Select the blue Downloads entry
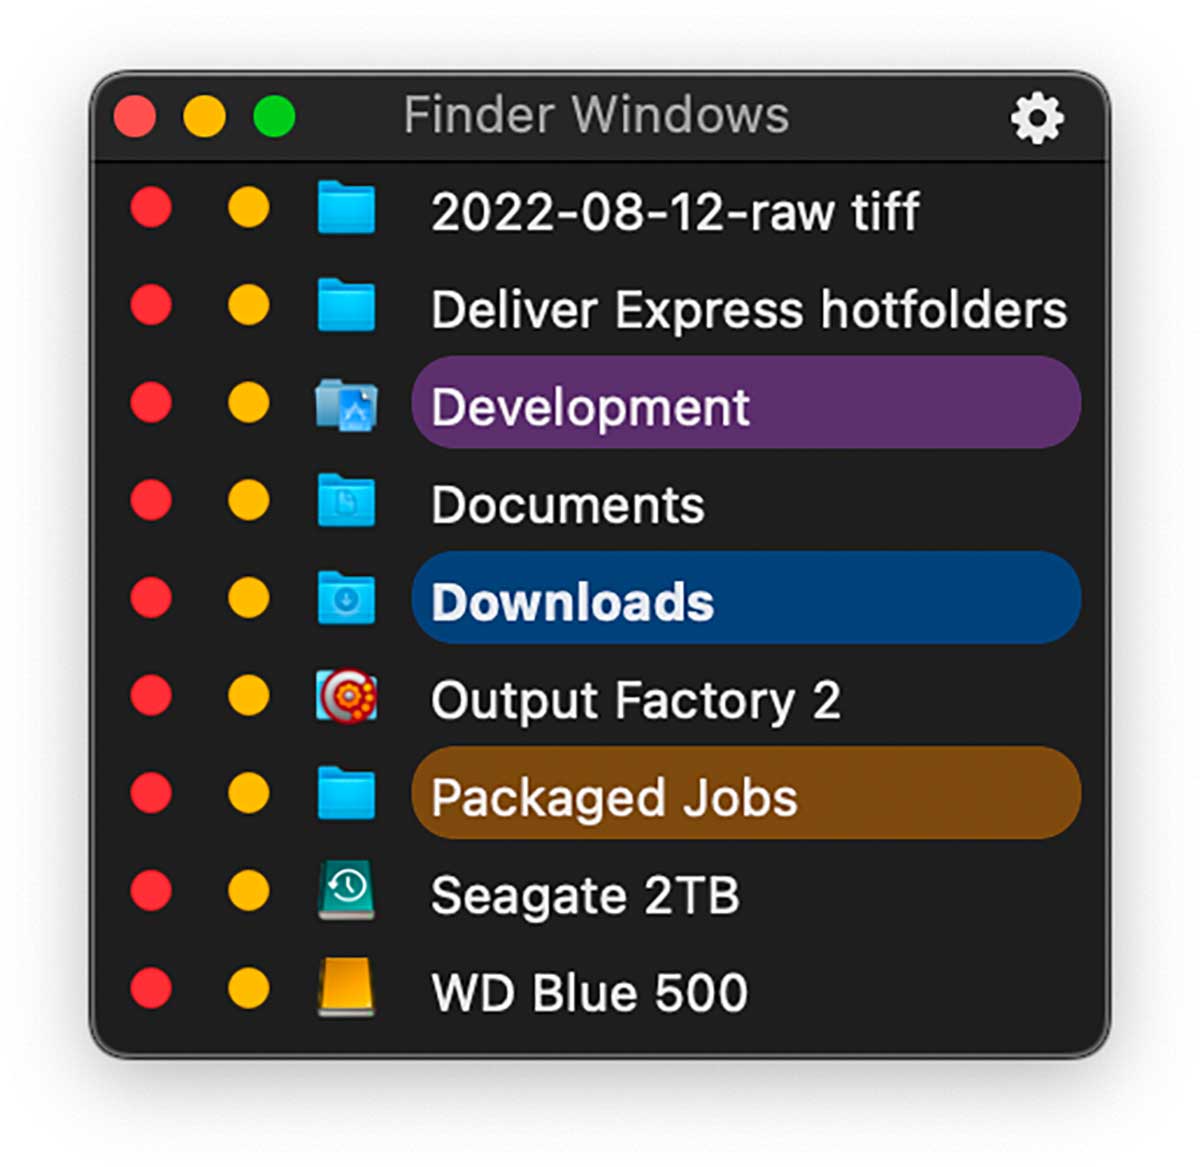 point(745,599)
